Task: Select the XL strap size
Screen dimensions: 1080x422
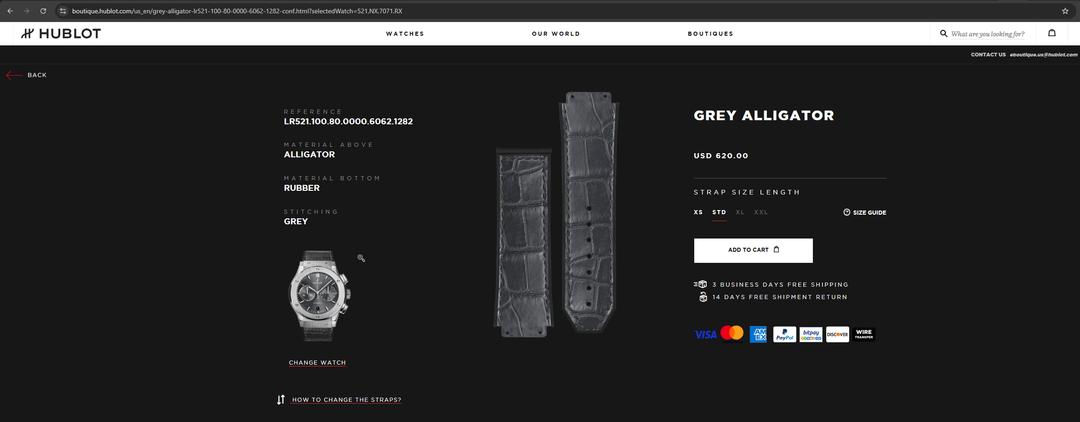Action: pos(740,212)
